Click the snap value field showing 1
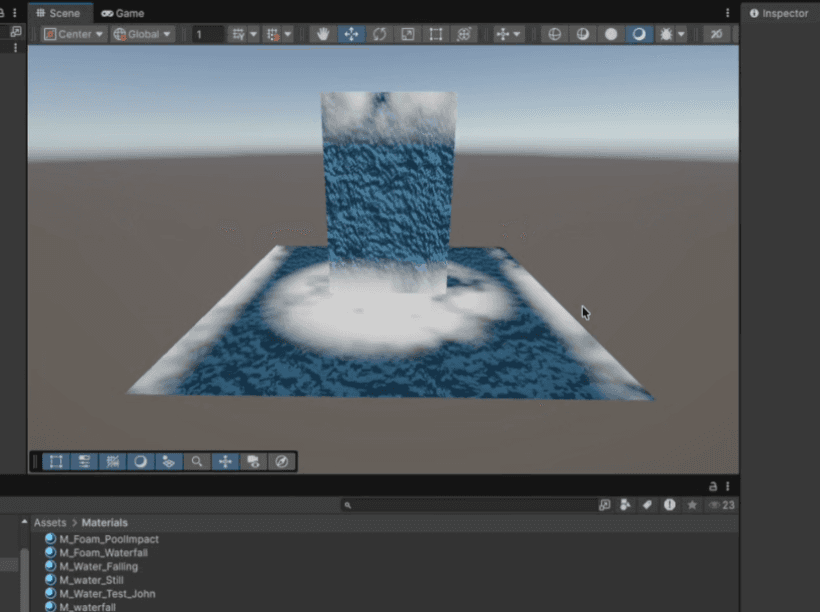This screenshot has width=820, height=612. coord(207,35)
